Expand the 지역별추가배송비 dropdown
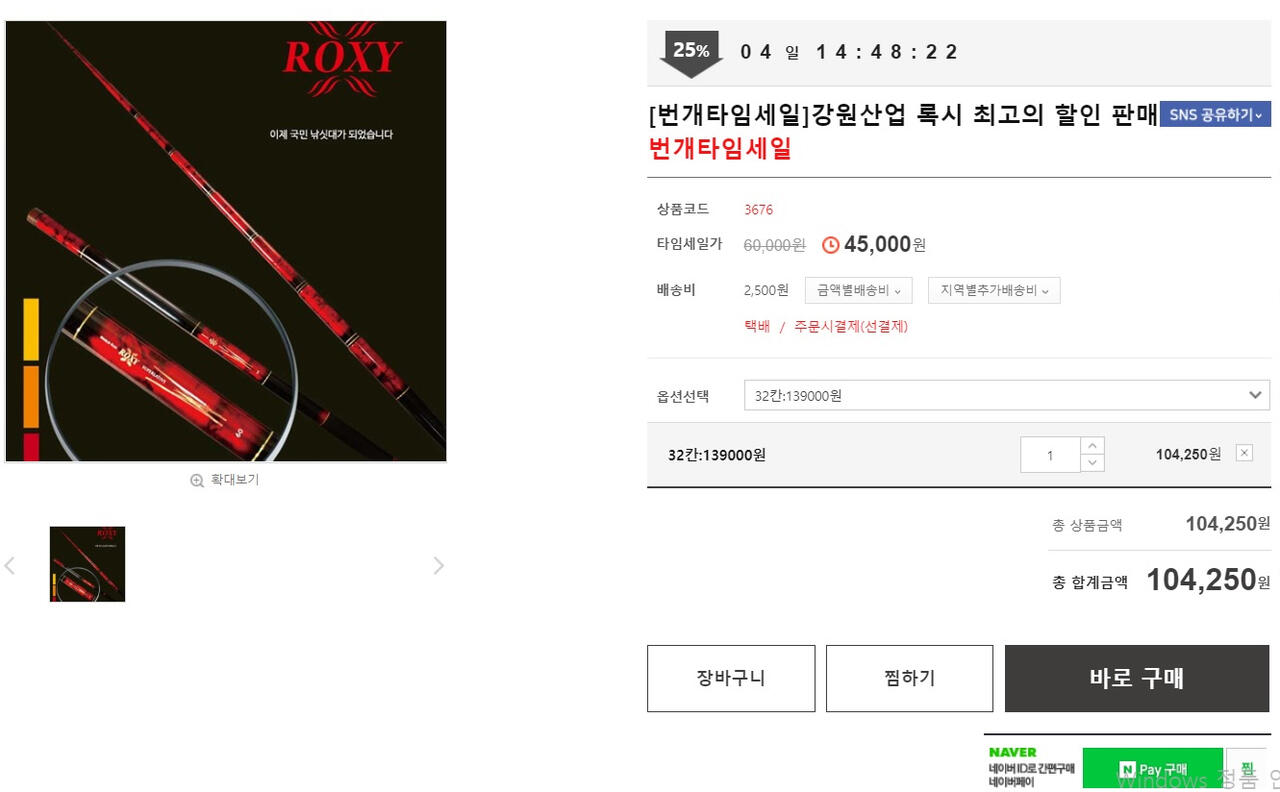Viewport: 1280px width, 792px height. click(x=994, y=290)
